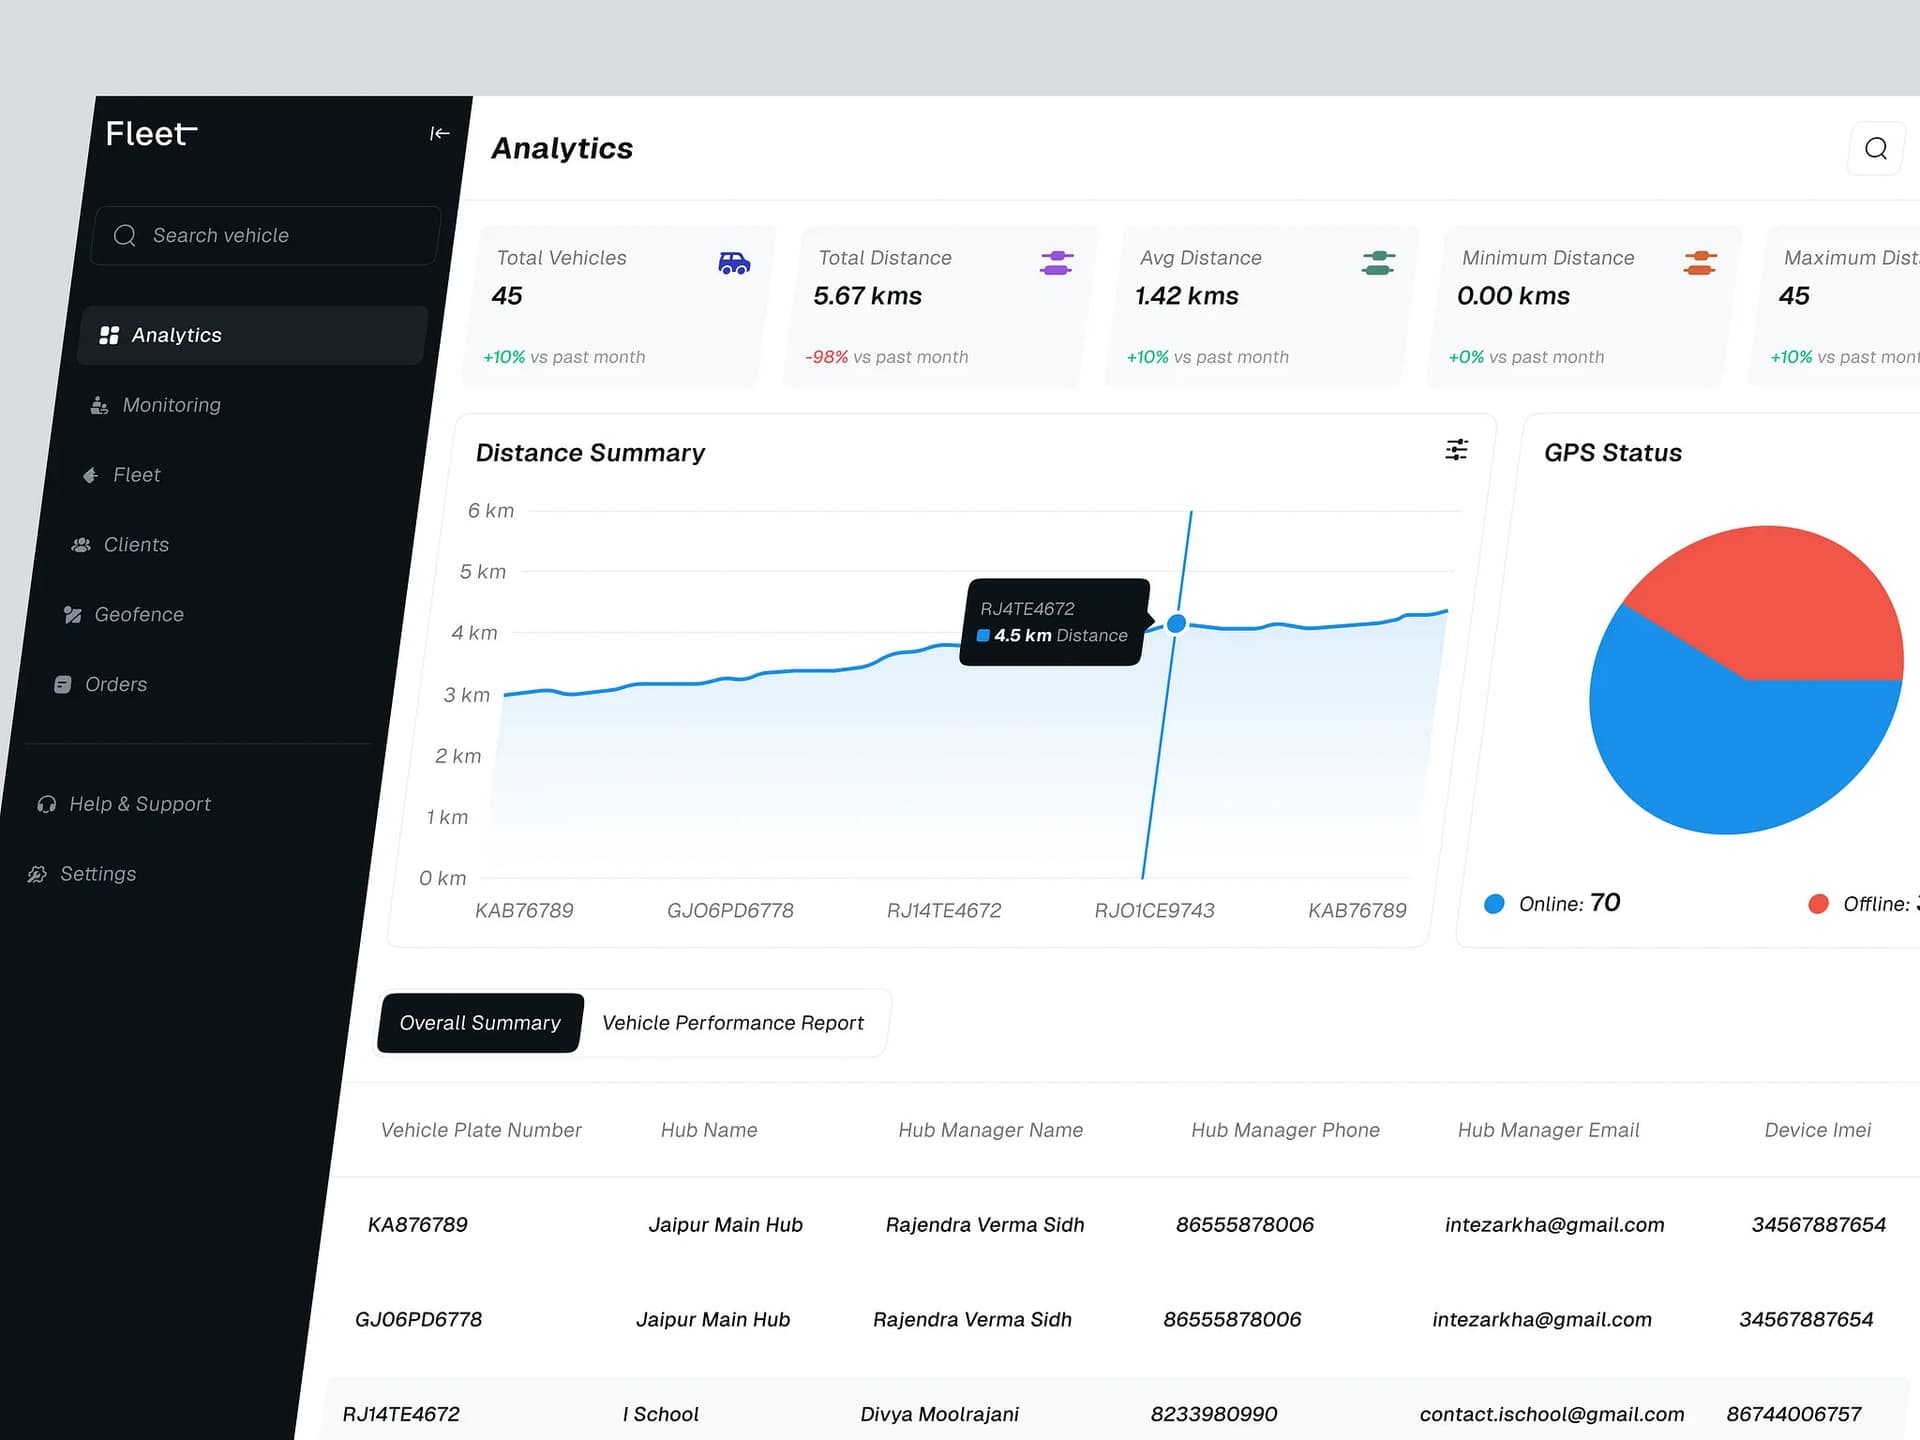Click email contact.ischool@gmail.com
Image resolution: width=1920 pixels, height=1440 pixels.
click(x=1552, y=1415)
